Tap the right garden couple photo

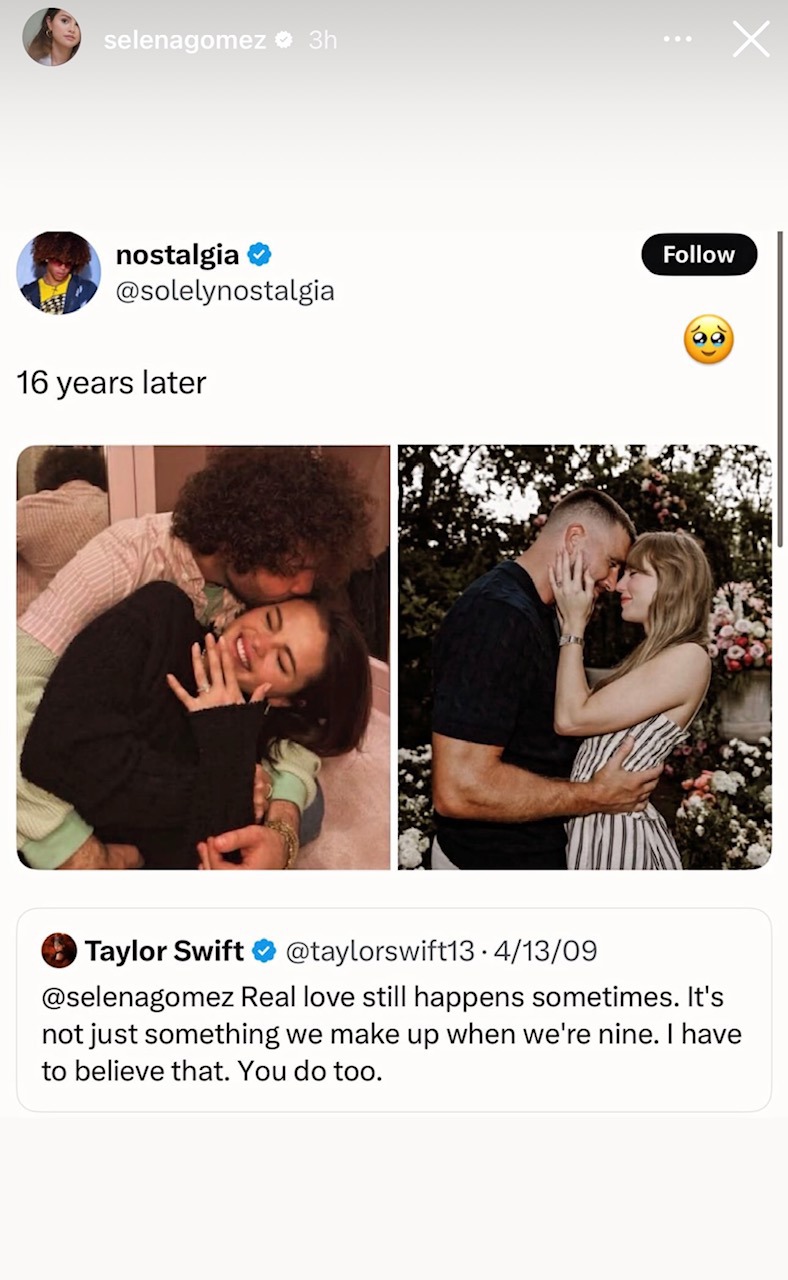point(585,655)
